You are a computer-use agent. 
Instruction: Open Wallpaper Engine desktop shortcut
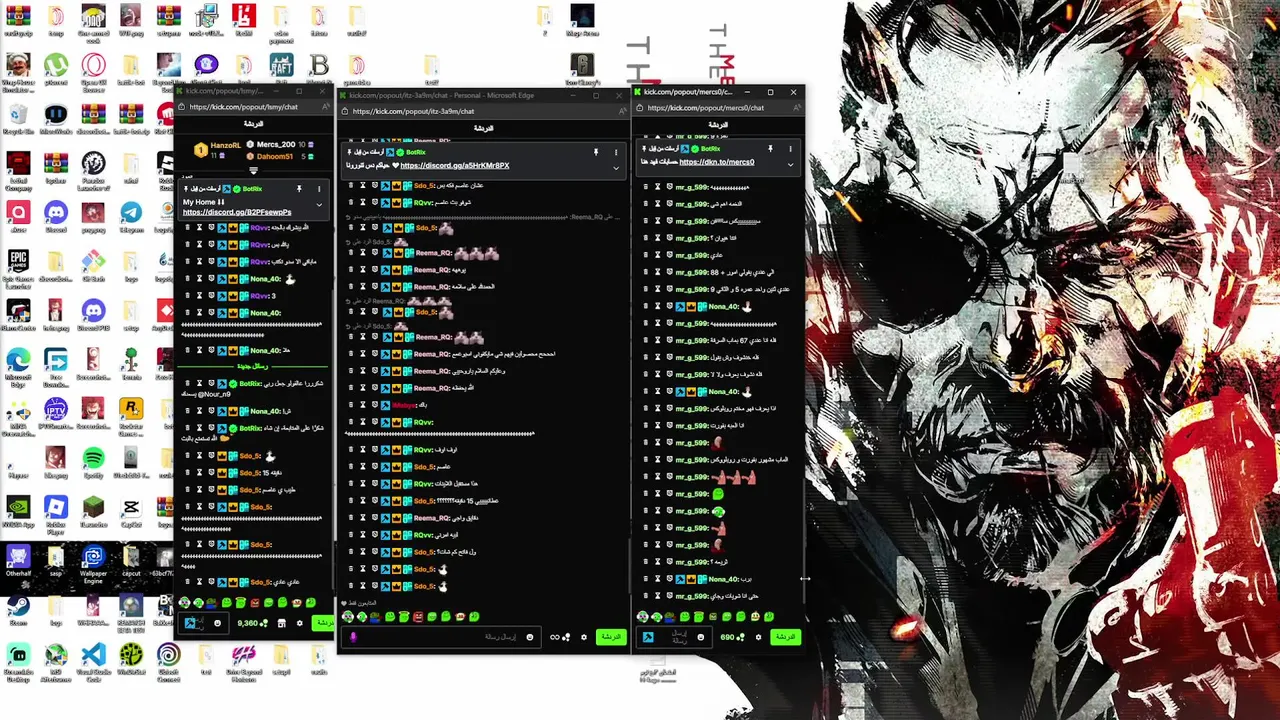pos(93,563)
